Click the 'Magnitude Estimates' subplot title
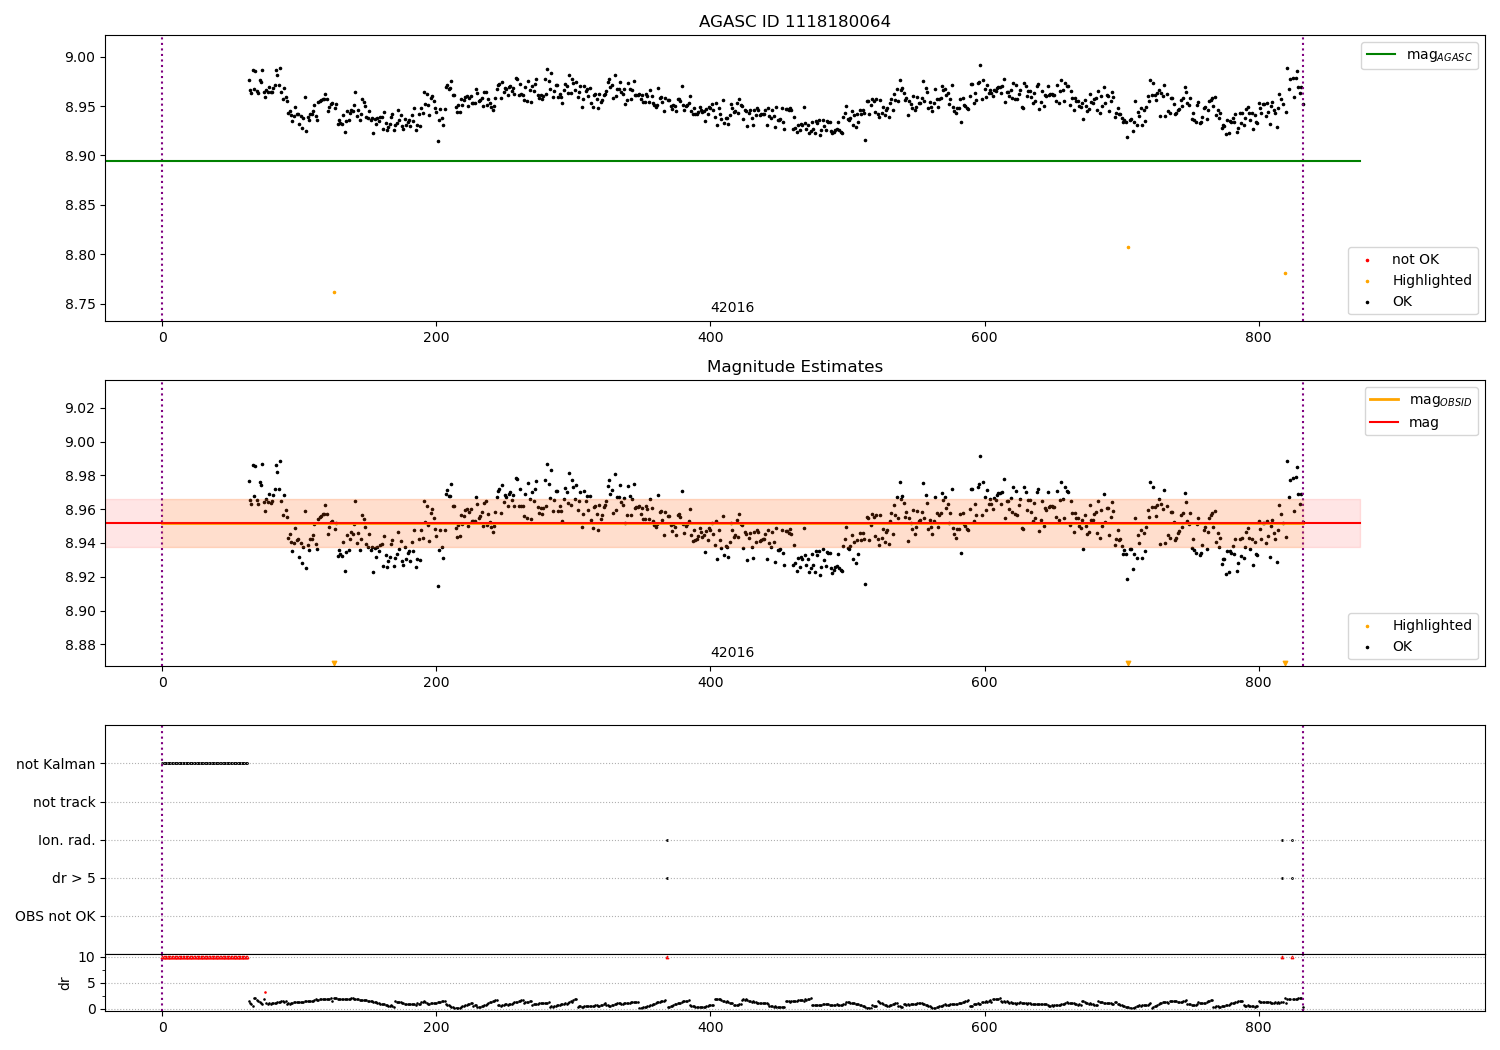The height and width of the screenshot is (1050, 1500). click(x=794, y=367)
